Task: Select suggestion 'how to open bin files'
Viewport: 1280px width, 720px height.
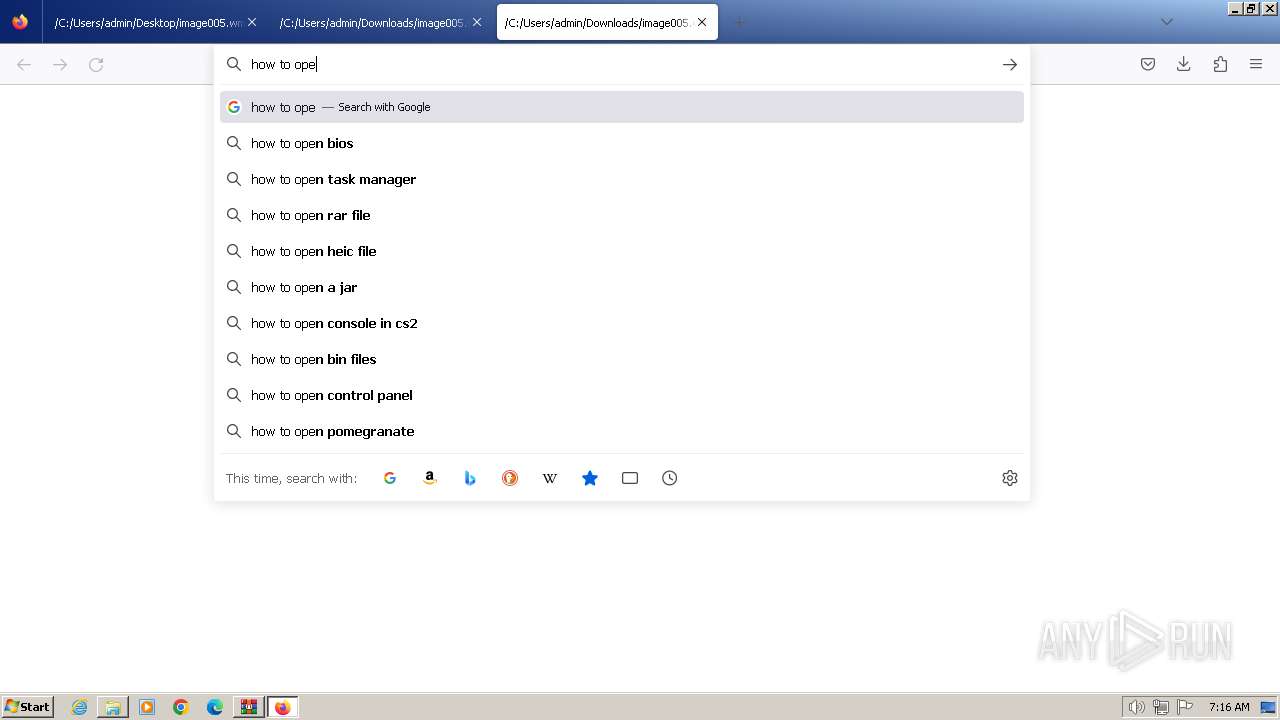Action: pyautogui.click(x=622, y=359)
